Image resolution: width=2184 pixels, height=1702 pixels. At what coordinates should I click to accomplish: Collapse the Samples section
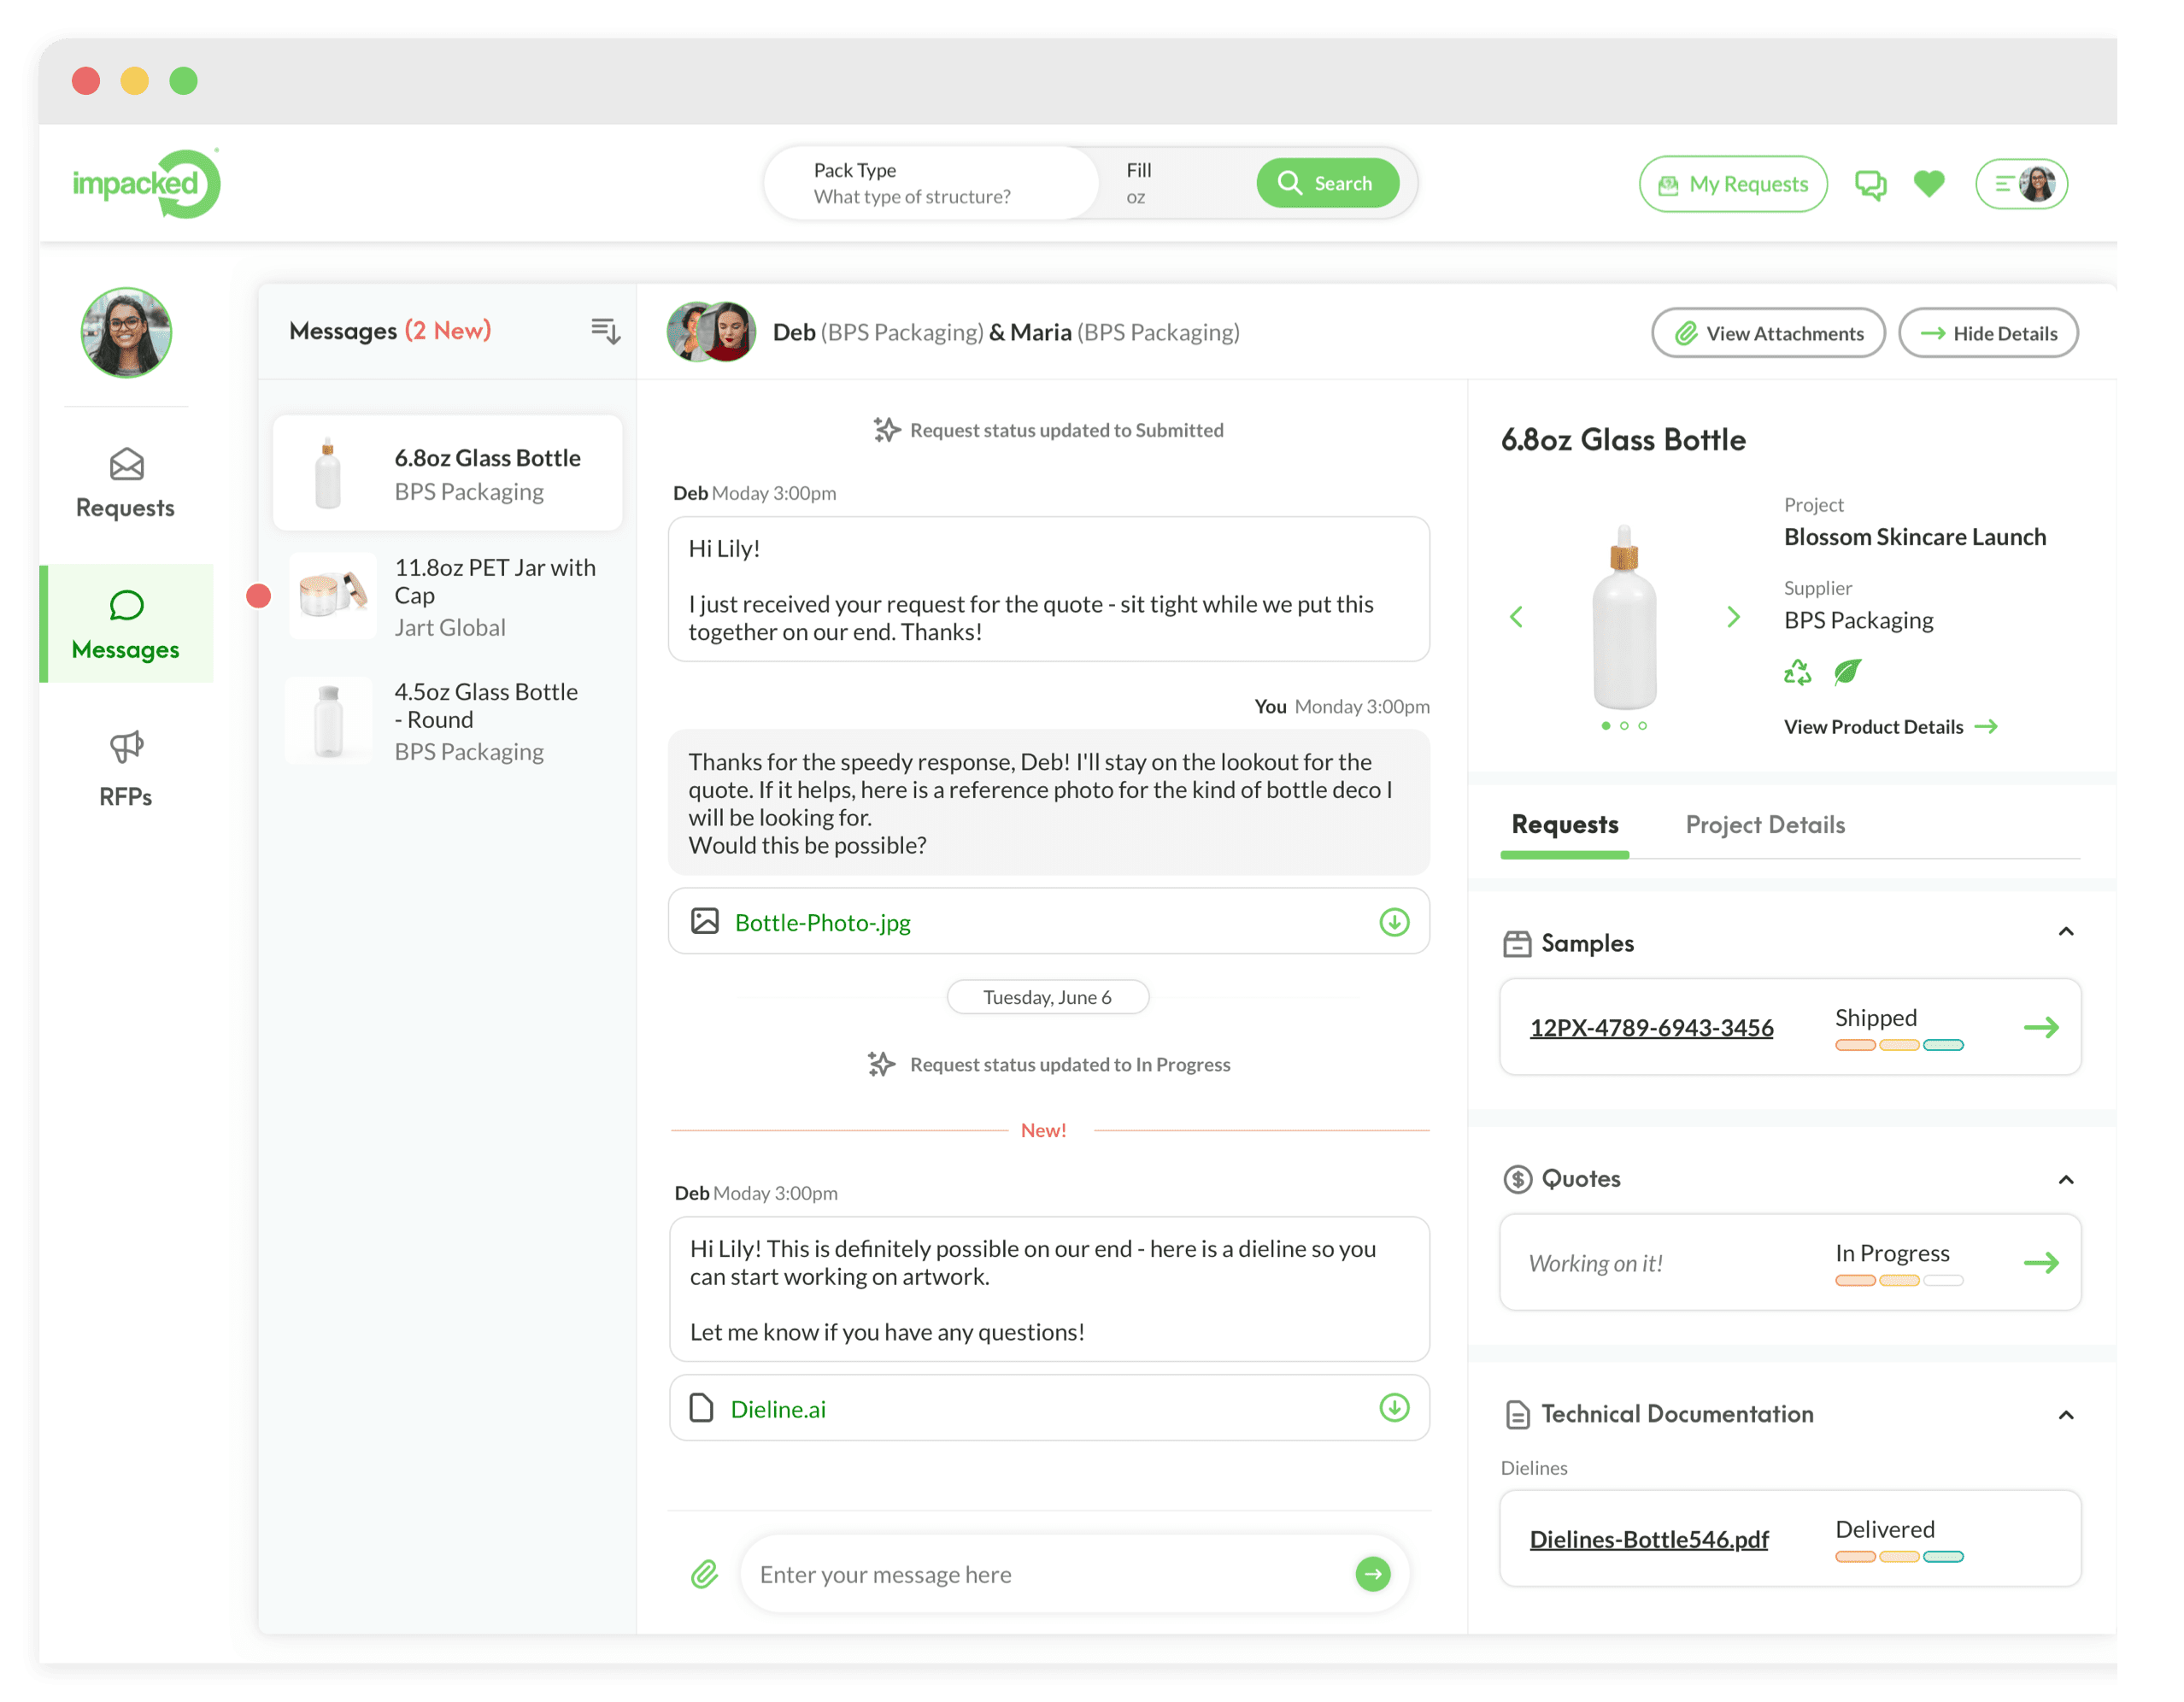point(2065,932)
